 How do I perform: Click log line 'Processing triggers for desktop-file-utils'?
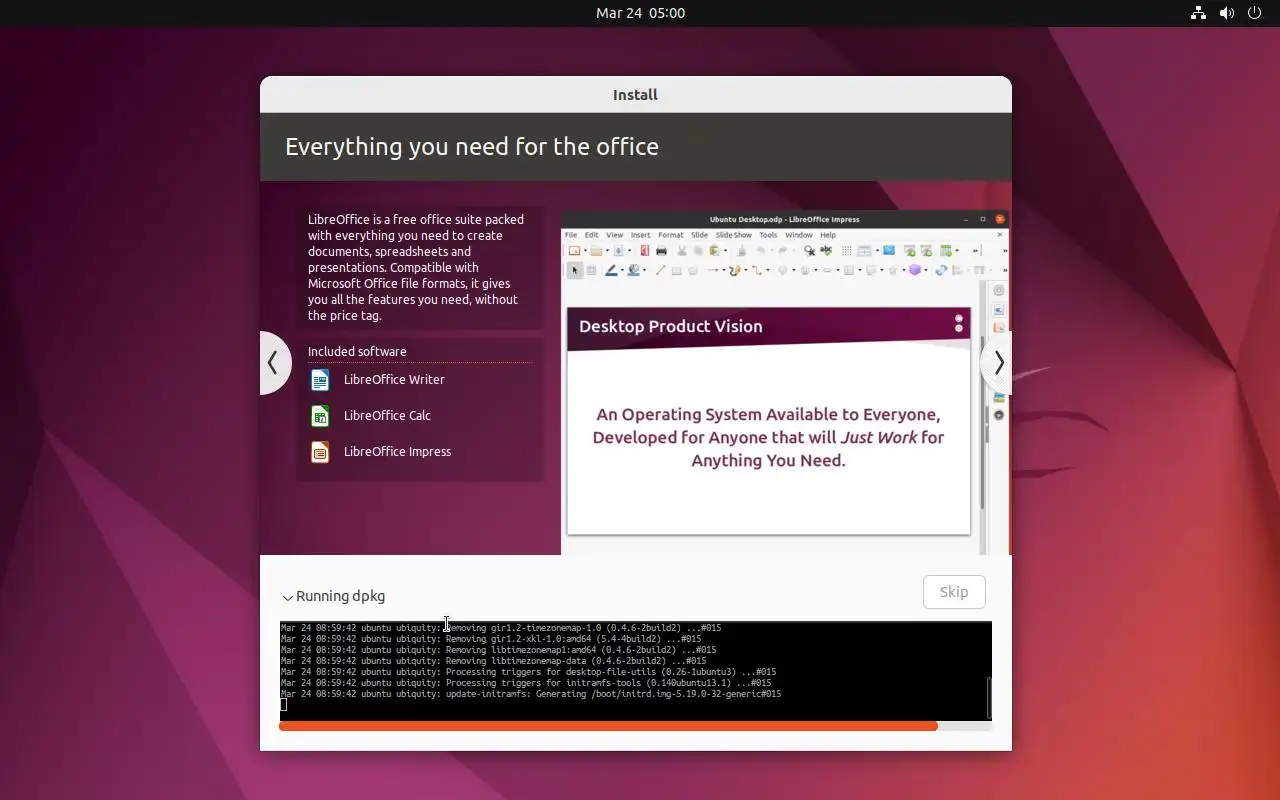coord(528,672)
